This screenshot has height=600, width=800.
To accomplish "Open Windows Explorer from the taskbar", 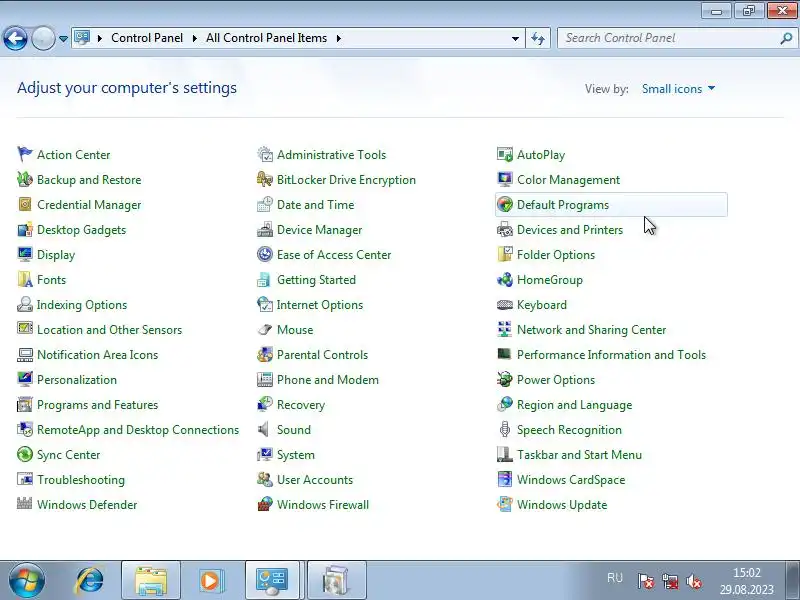I will pyautogui.click(x=151, y=580).
